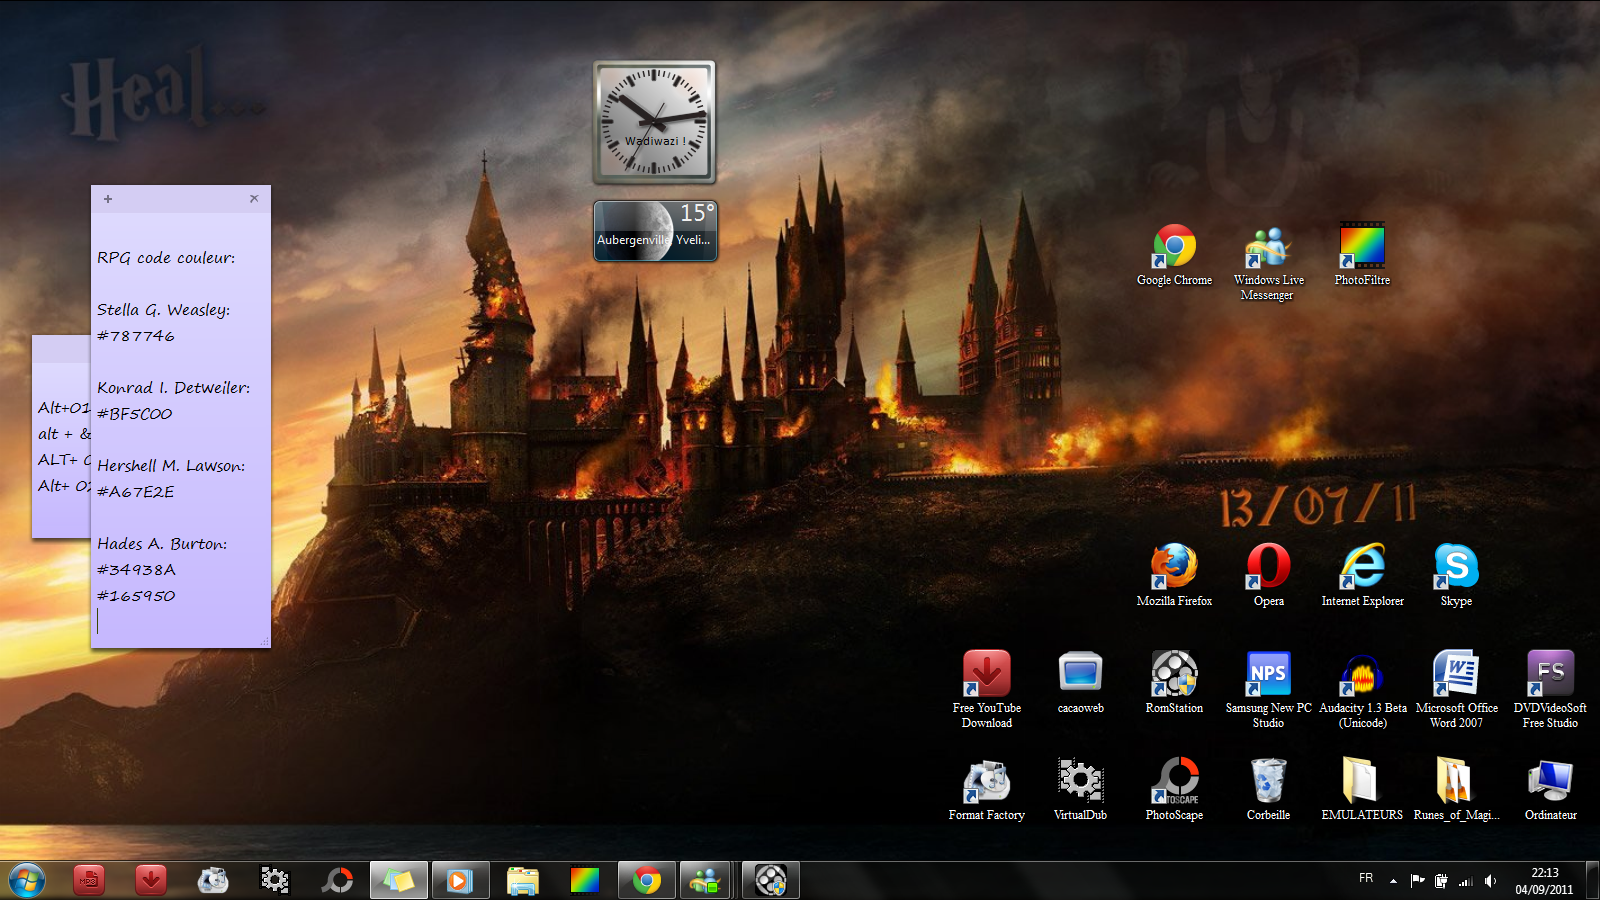Click the RomStation taskbar button
Image resolution: width=1600 pixels, height=900 pixels.
coord(771,880)
